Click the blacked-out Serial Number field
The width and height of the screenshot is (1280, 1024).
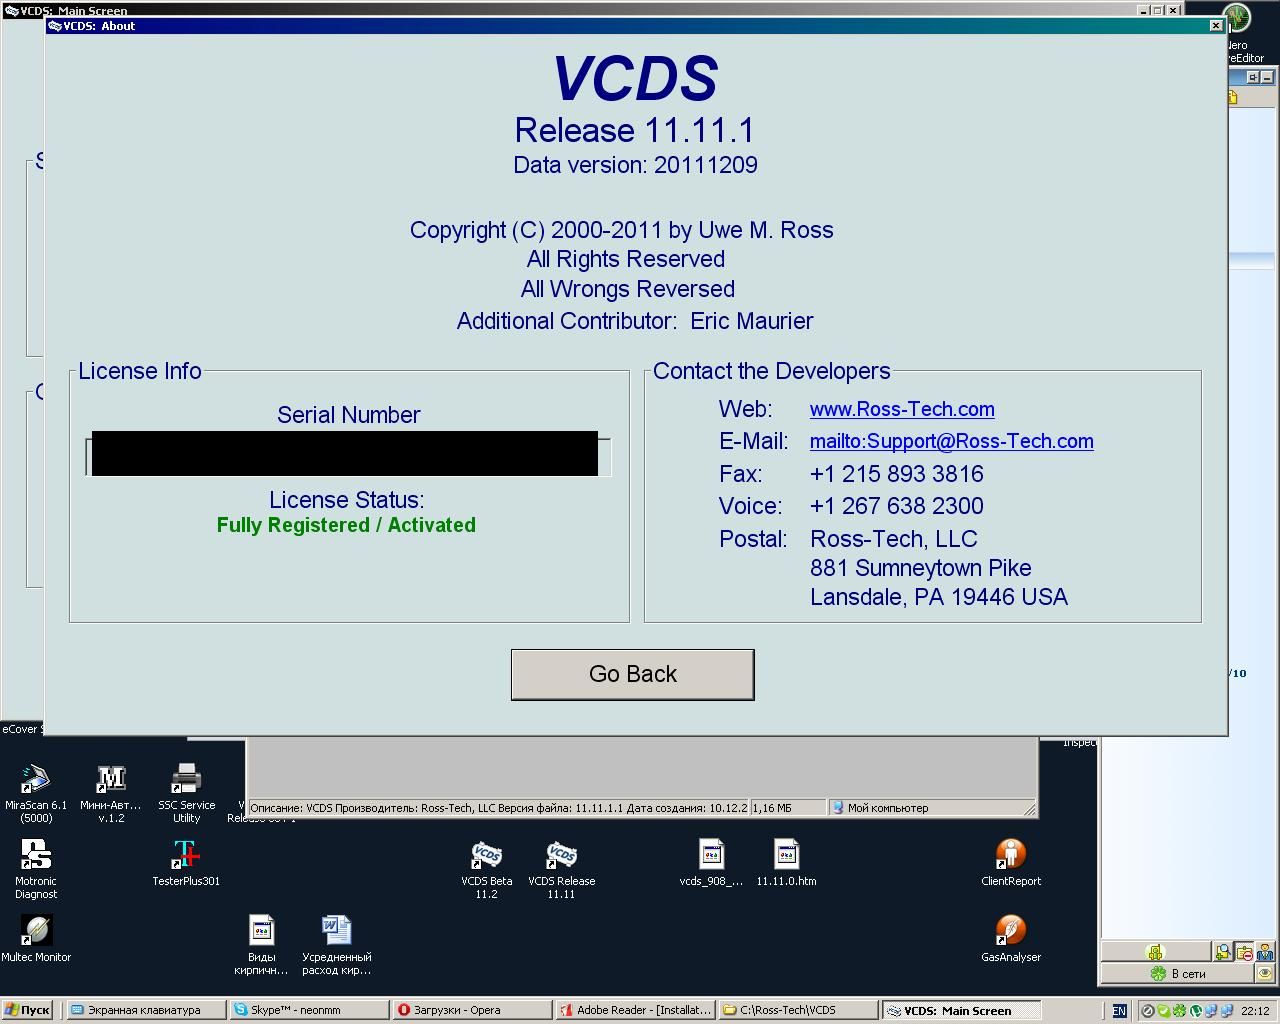coord(345,454)
